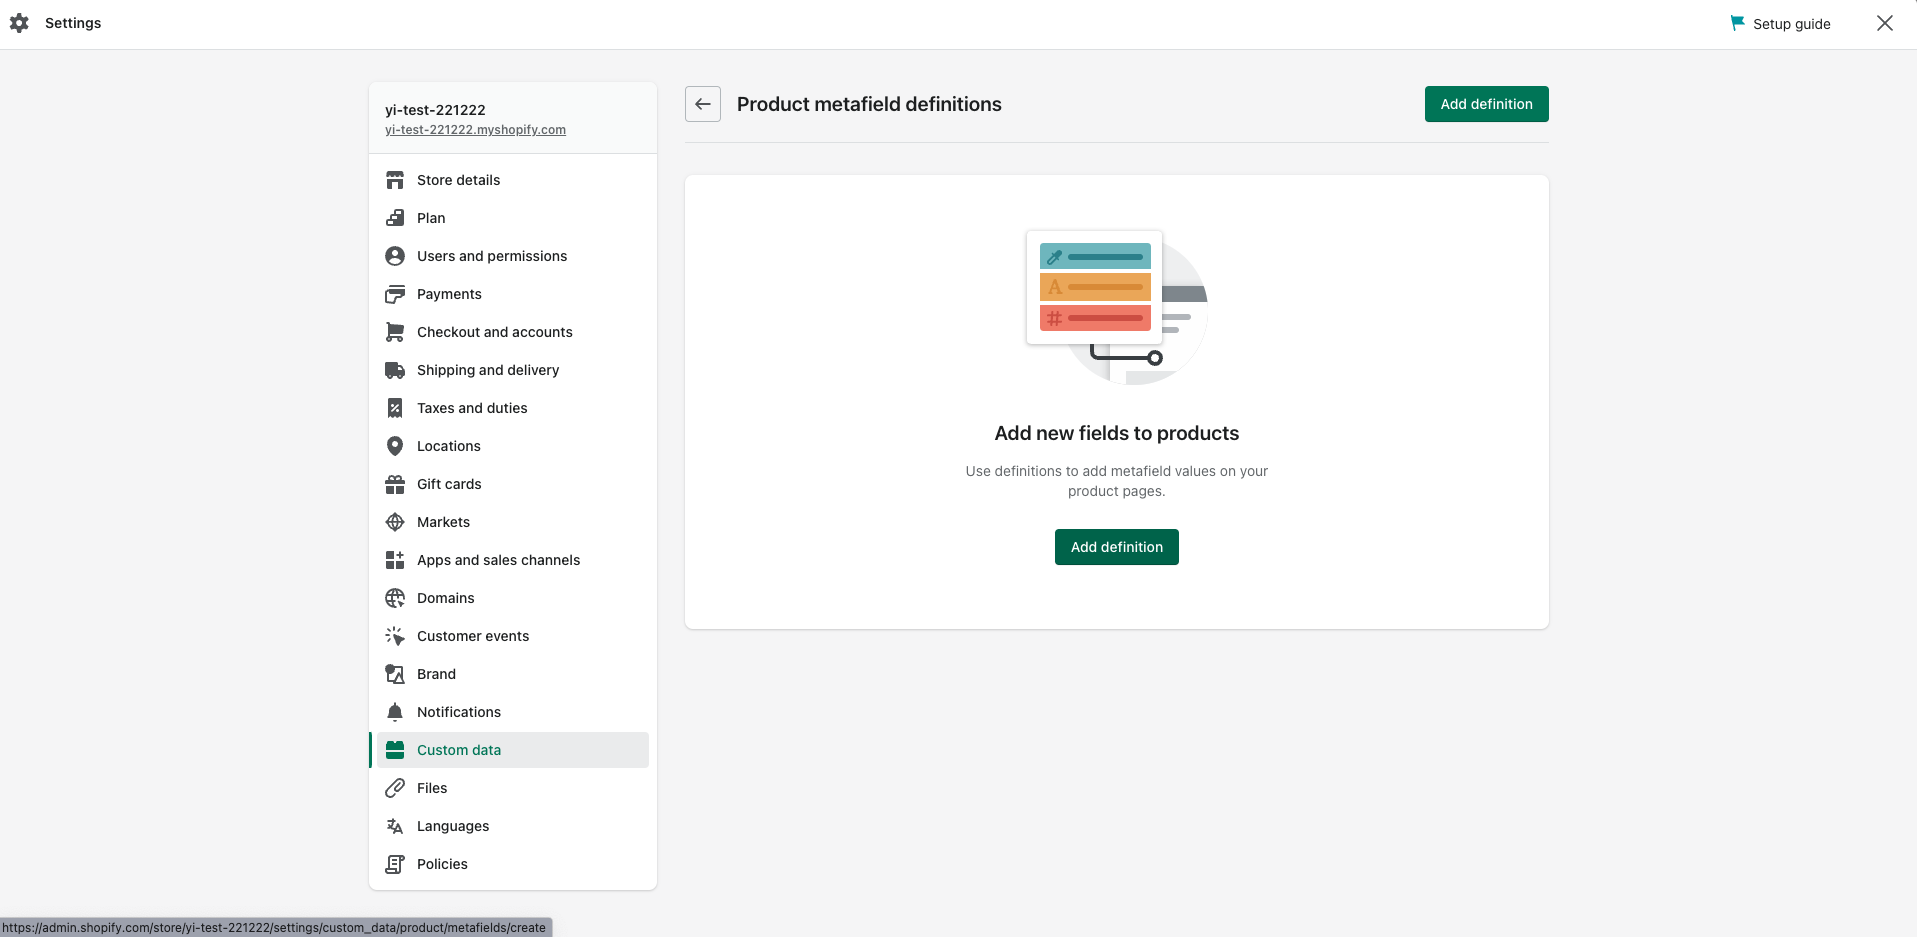
Task: Click the back arrow beside the page title
Action: tap(703, 104)
